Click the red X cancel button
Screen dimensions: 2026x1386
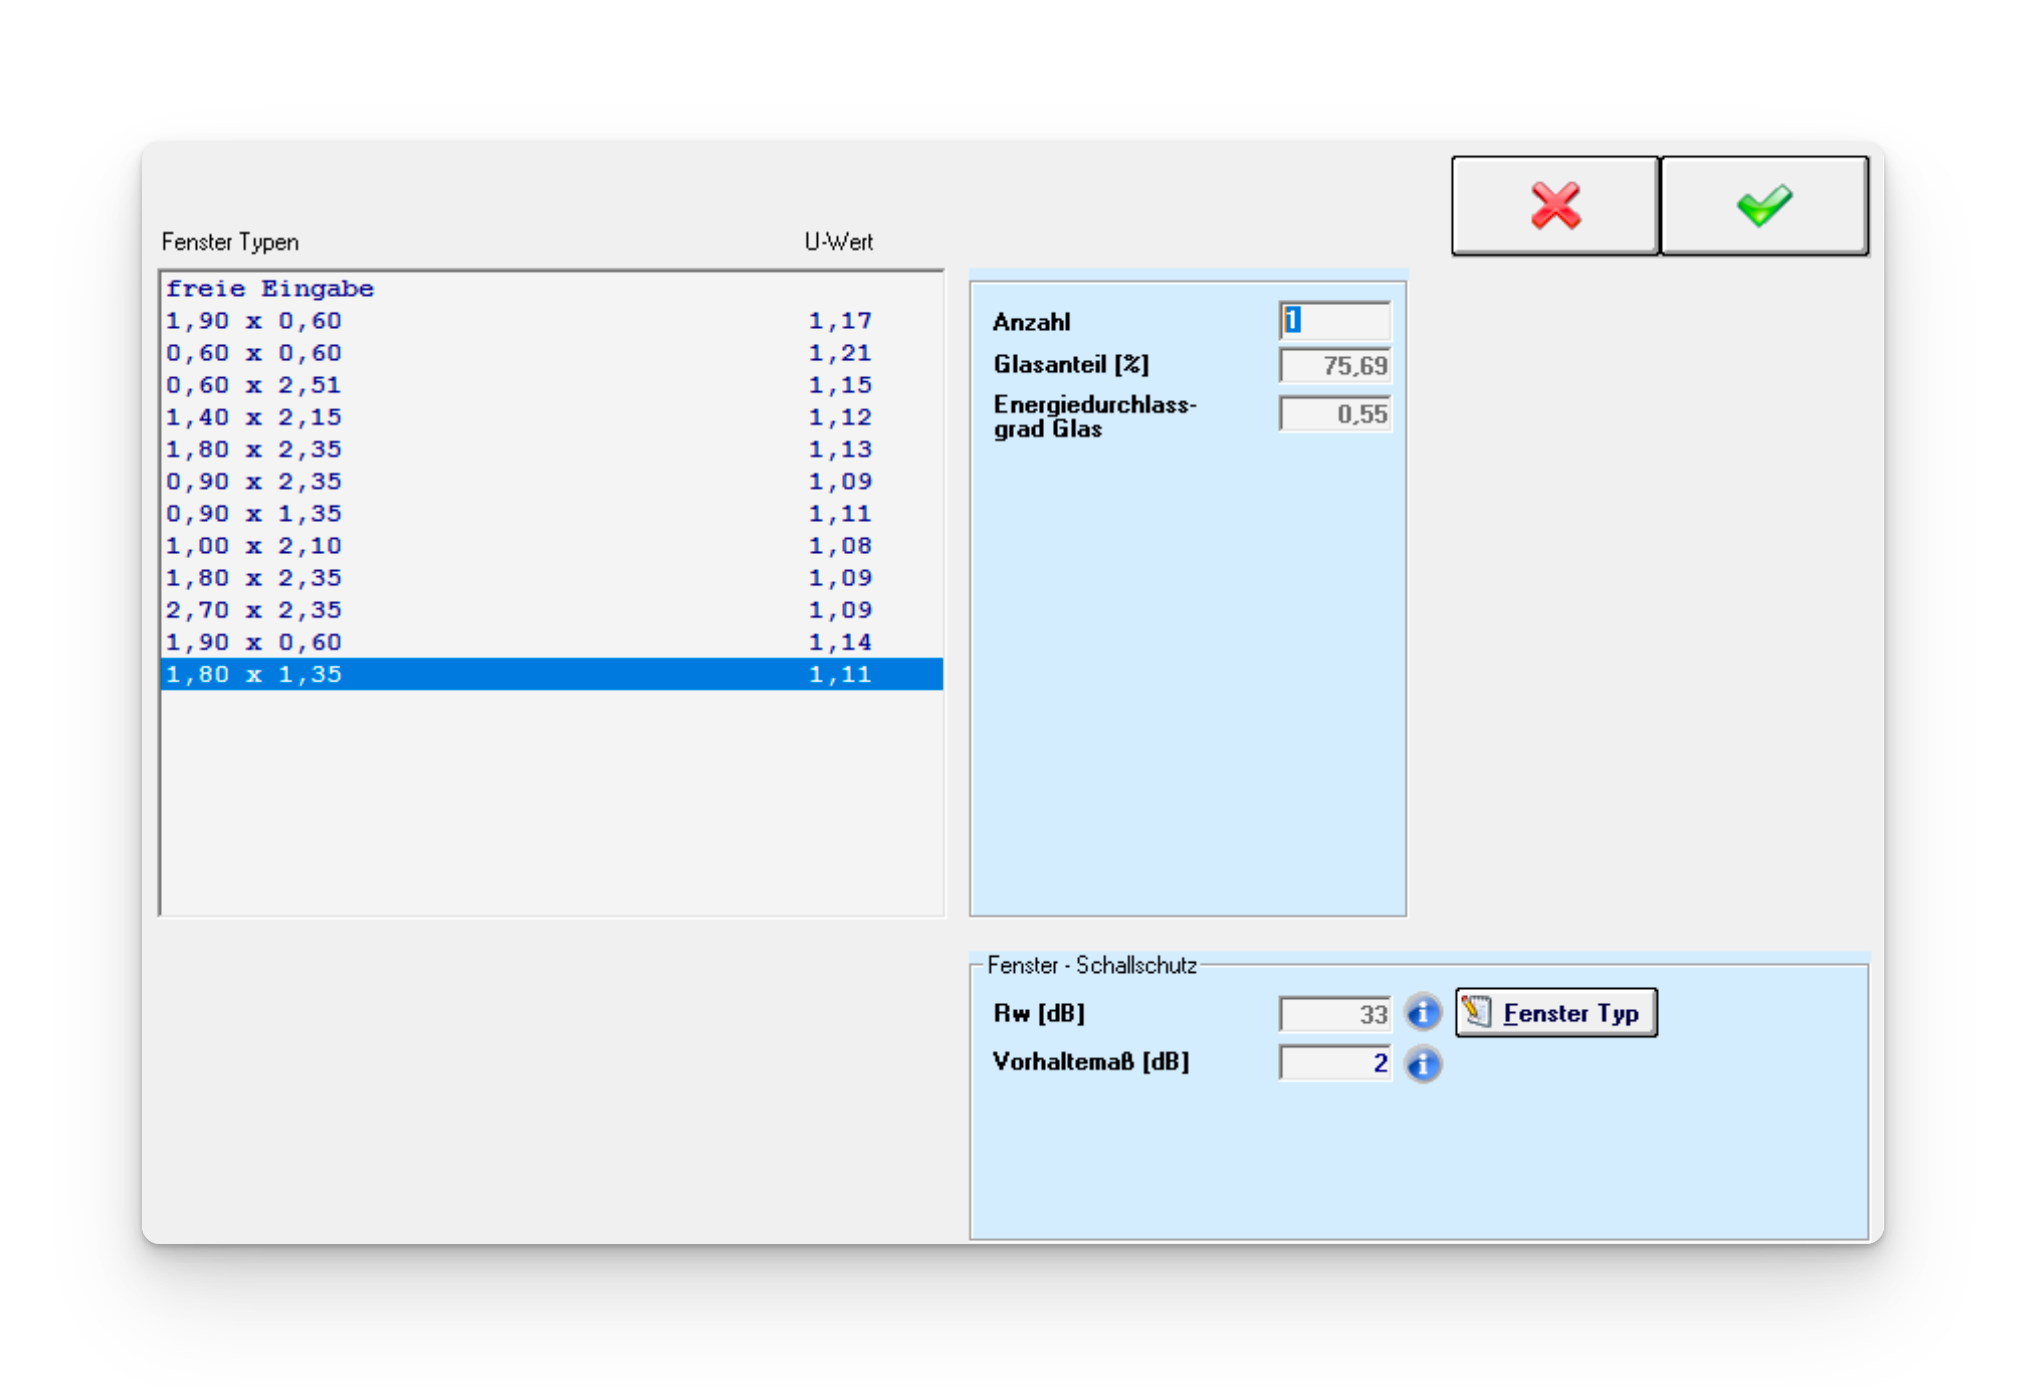click(1554, 206)
